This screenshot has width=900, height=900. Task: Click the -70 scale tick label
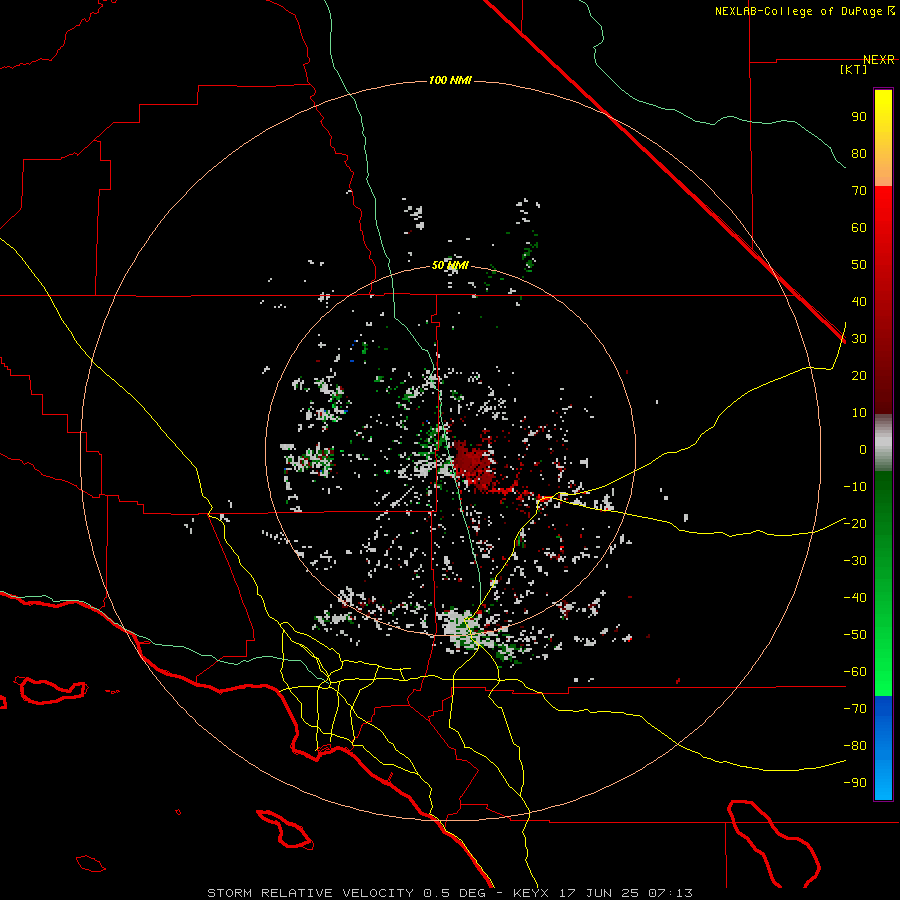855,709
